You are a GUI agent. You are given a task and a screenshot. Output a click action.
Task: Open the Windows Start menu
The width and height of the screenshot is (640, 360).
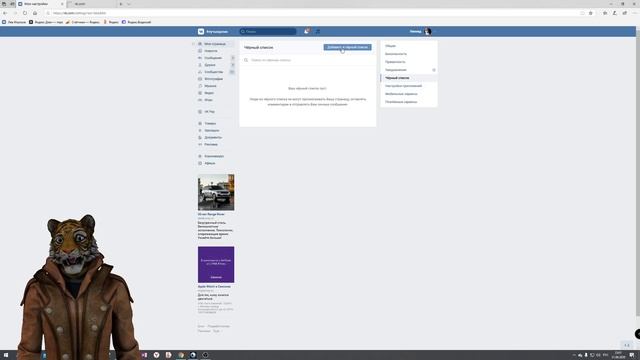coord(6,355)
